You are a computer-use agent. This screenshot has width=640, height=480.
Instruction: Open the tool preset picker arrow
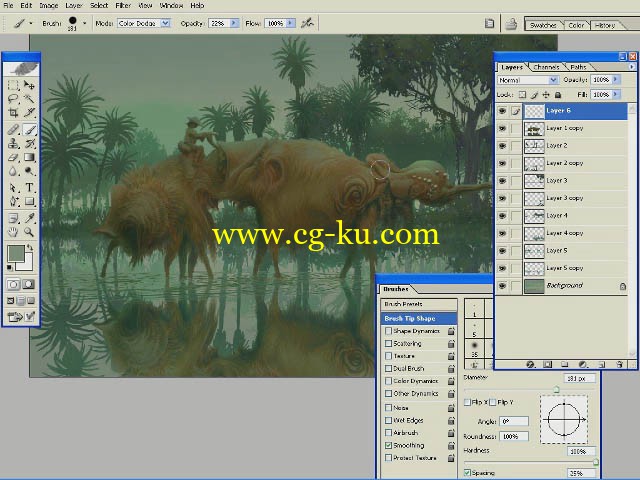point(31,23)
